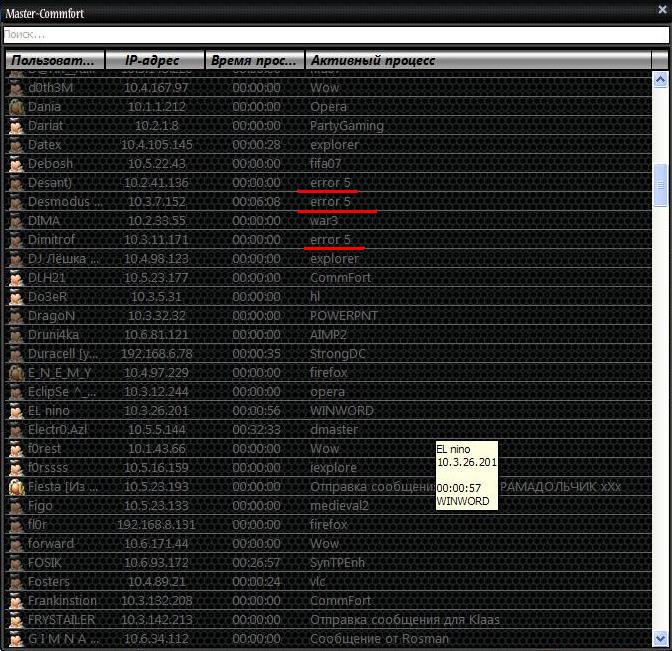Image resolution: width=672 pixels, height=651 pixels.
Task: Select the icon beside E_N_E_M_Y
Action: (x=16, y=373)
